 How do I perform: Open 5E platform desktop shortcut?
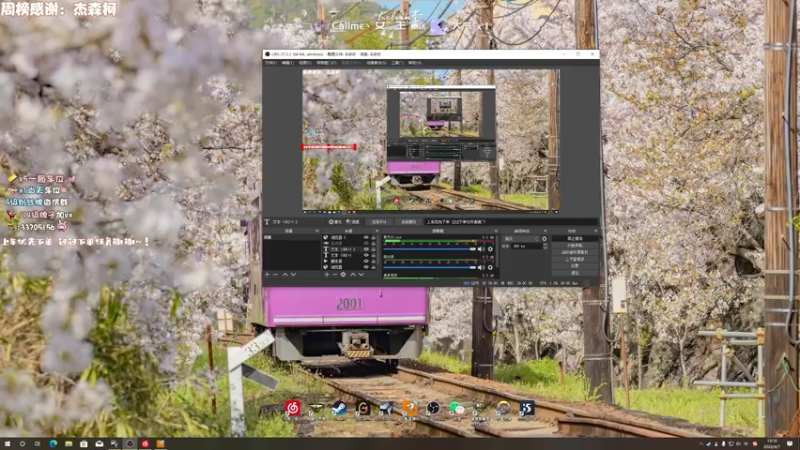point(527,408)
